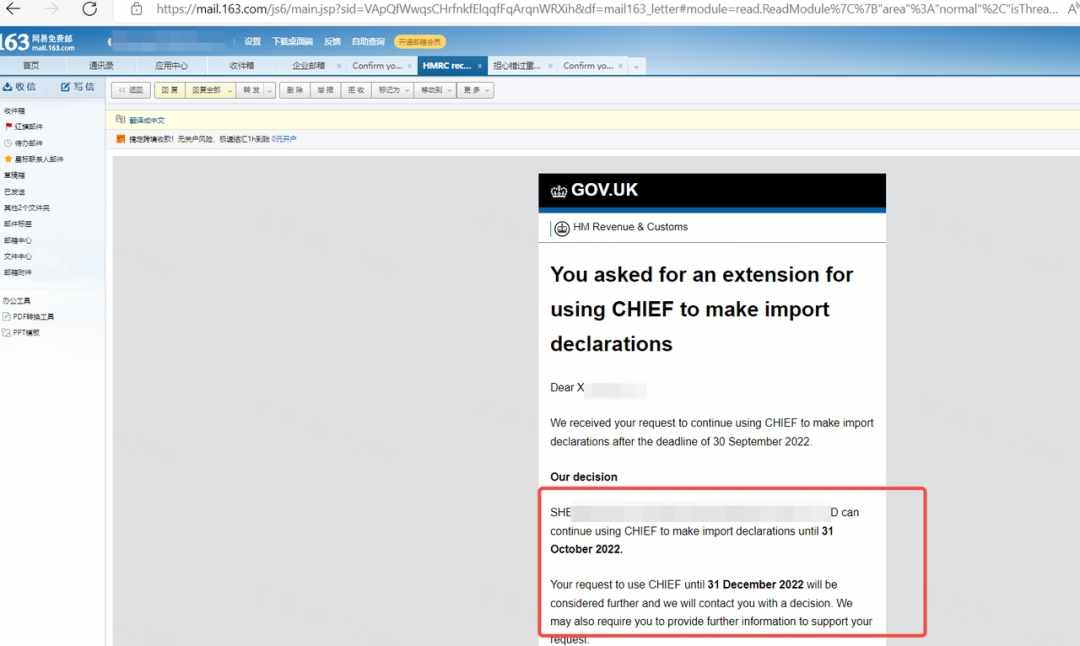Click the site info lock icon in address bar

[136, 9]
